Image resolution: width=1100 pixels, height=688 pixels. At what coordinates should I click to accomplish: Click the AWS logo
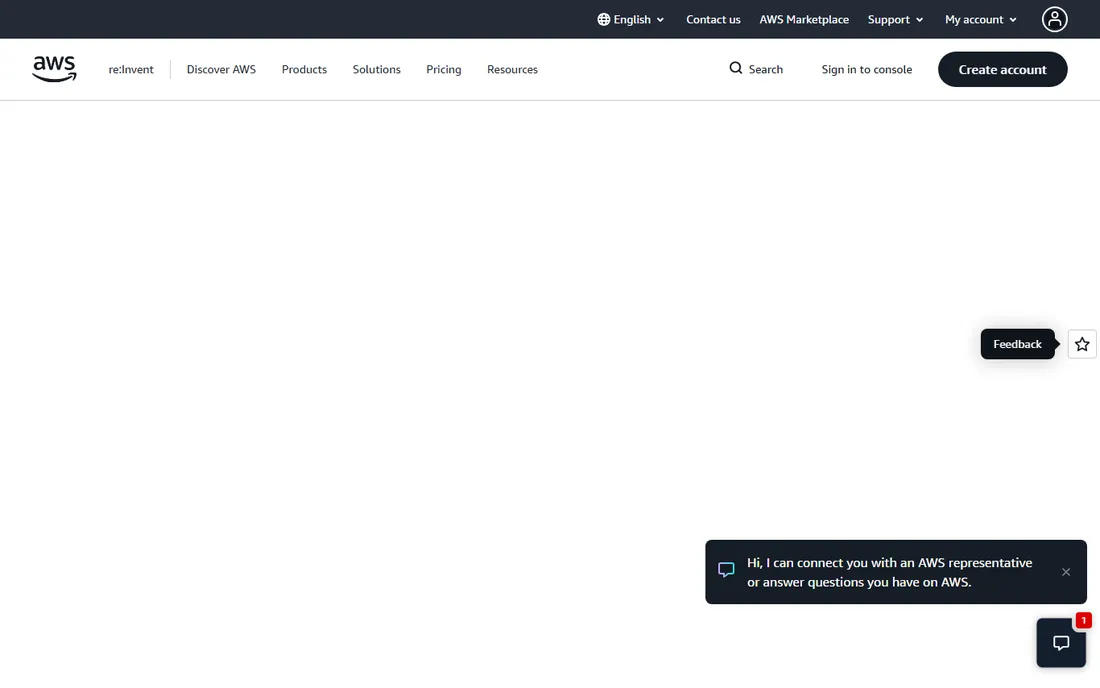click(54, 69)
